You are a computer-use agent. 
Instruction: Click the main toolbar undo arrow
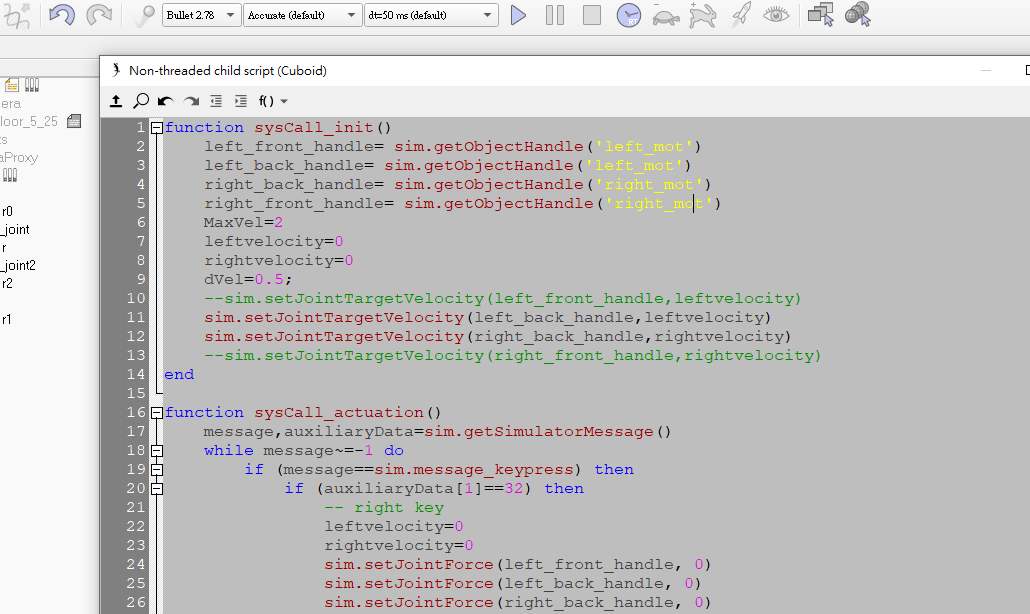coord(62,15)
